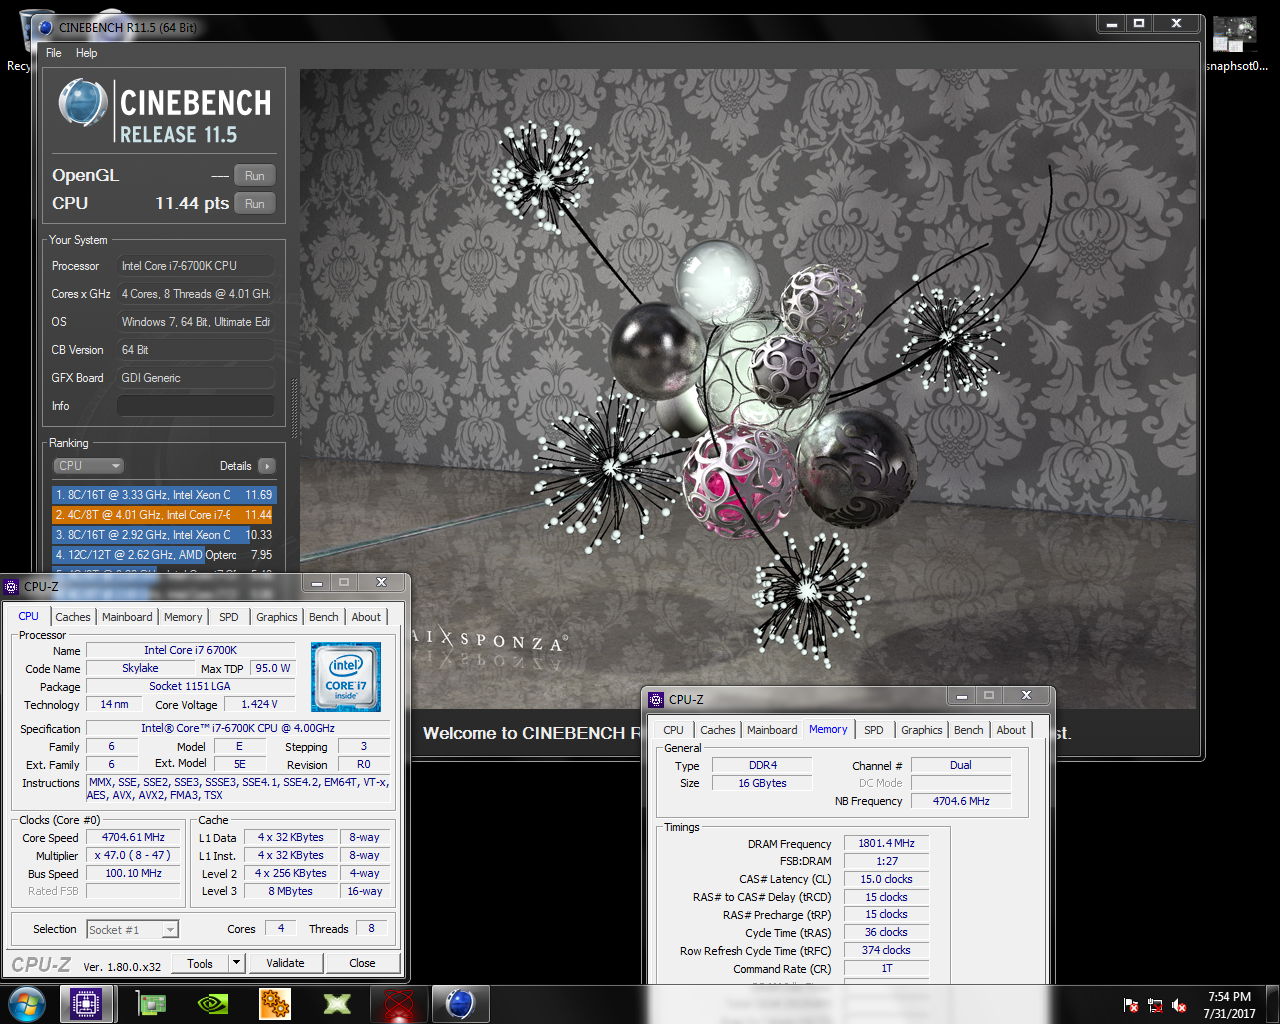Image resolution: width=1280 pixels, height=1024 pixels.
Task: Click the Core Voltage value 1.424 V
Action: (x=260, y=704)
